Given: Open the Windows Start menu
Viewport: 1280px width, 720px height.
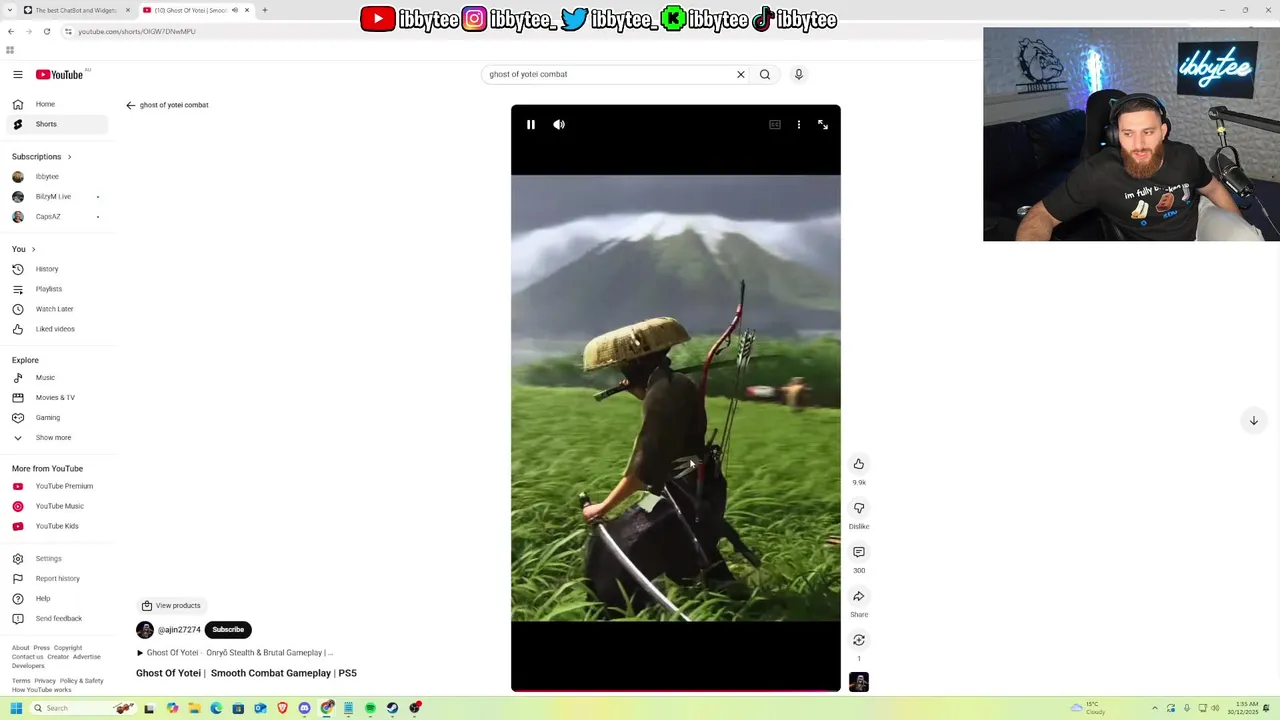Looking at the screenshot, I should pos(16,708).
